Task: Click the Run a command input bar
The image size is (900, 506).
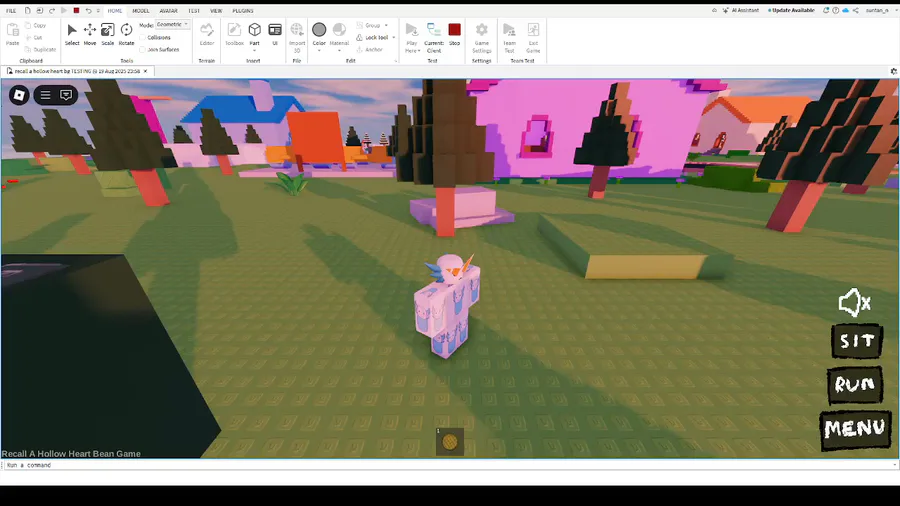Action: [448, 465]
